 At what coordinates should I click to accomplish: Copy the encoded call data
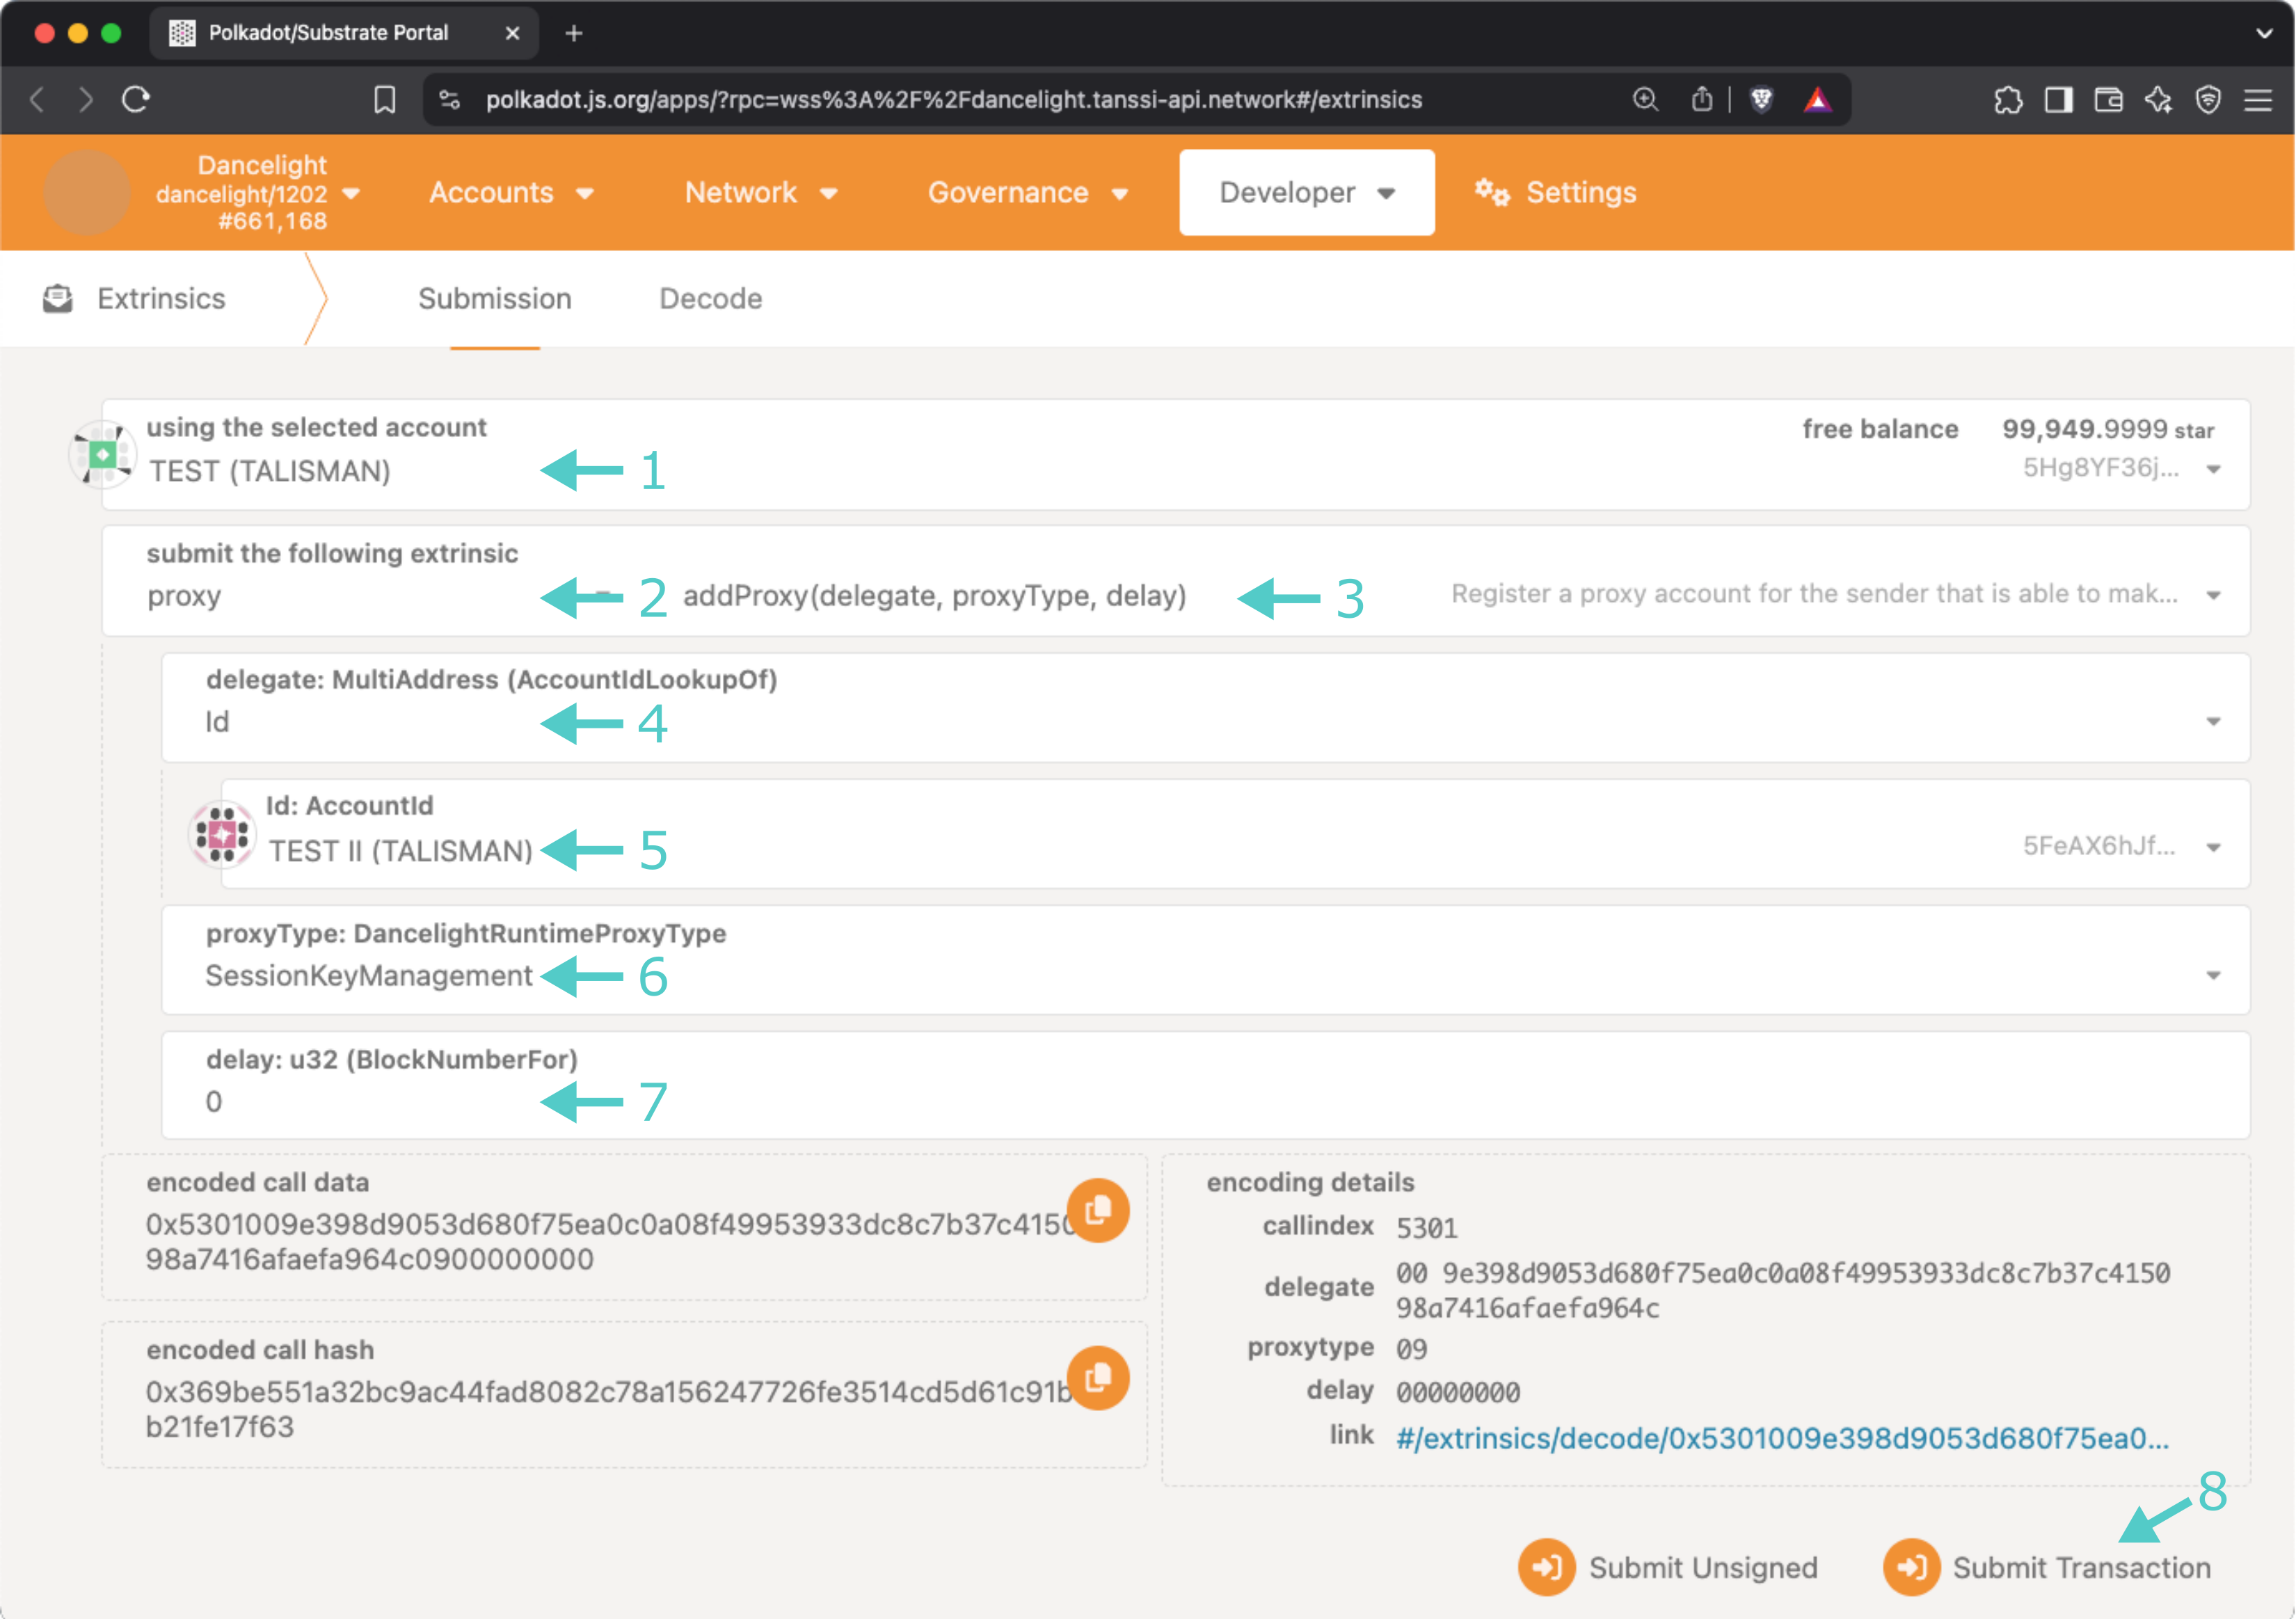[1098, 1210]
